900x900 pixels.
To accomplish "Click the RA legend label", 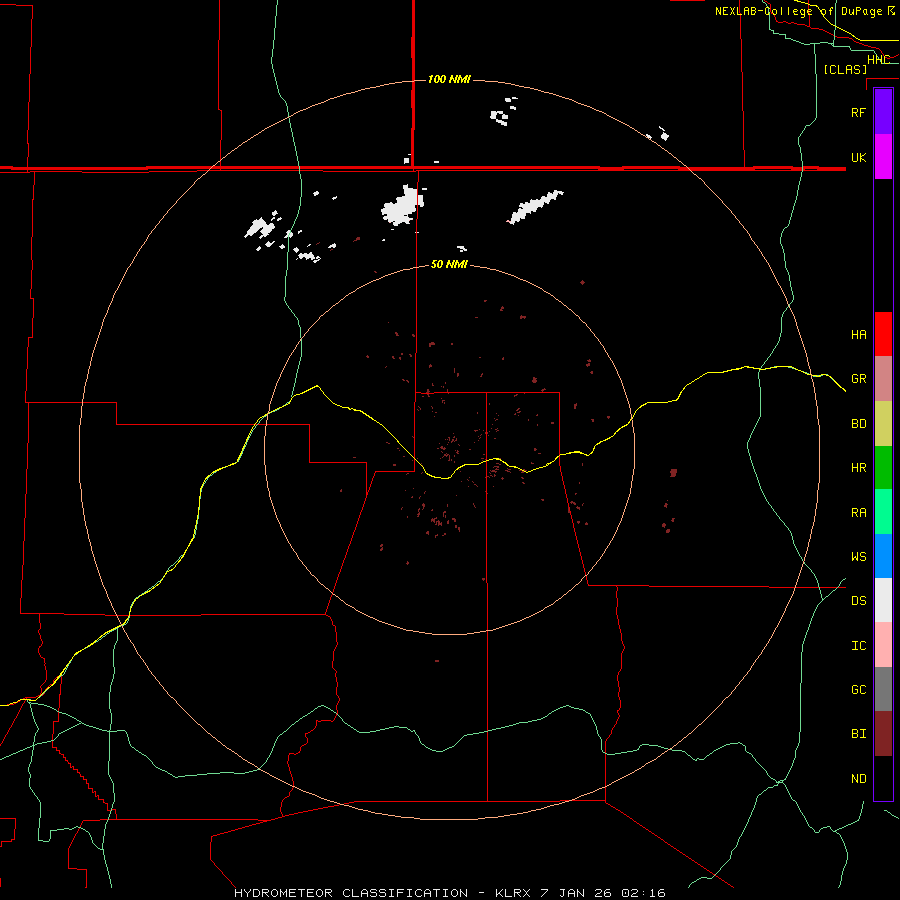I will (858, 513).
